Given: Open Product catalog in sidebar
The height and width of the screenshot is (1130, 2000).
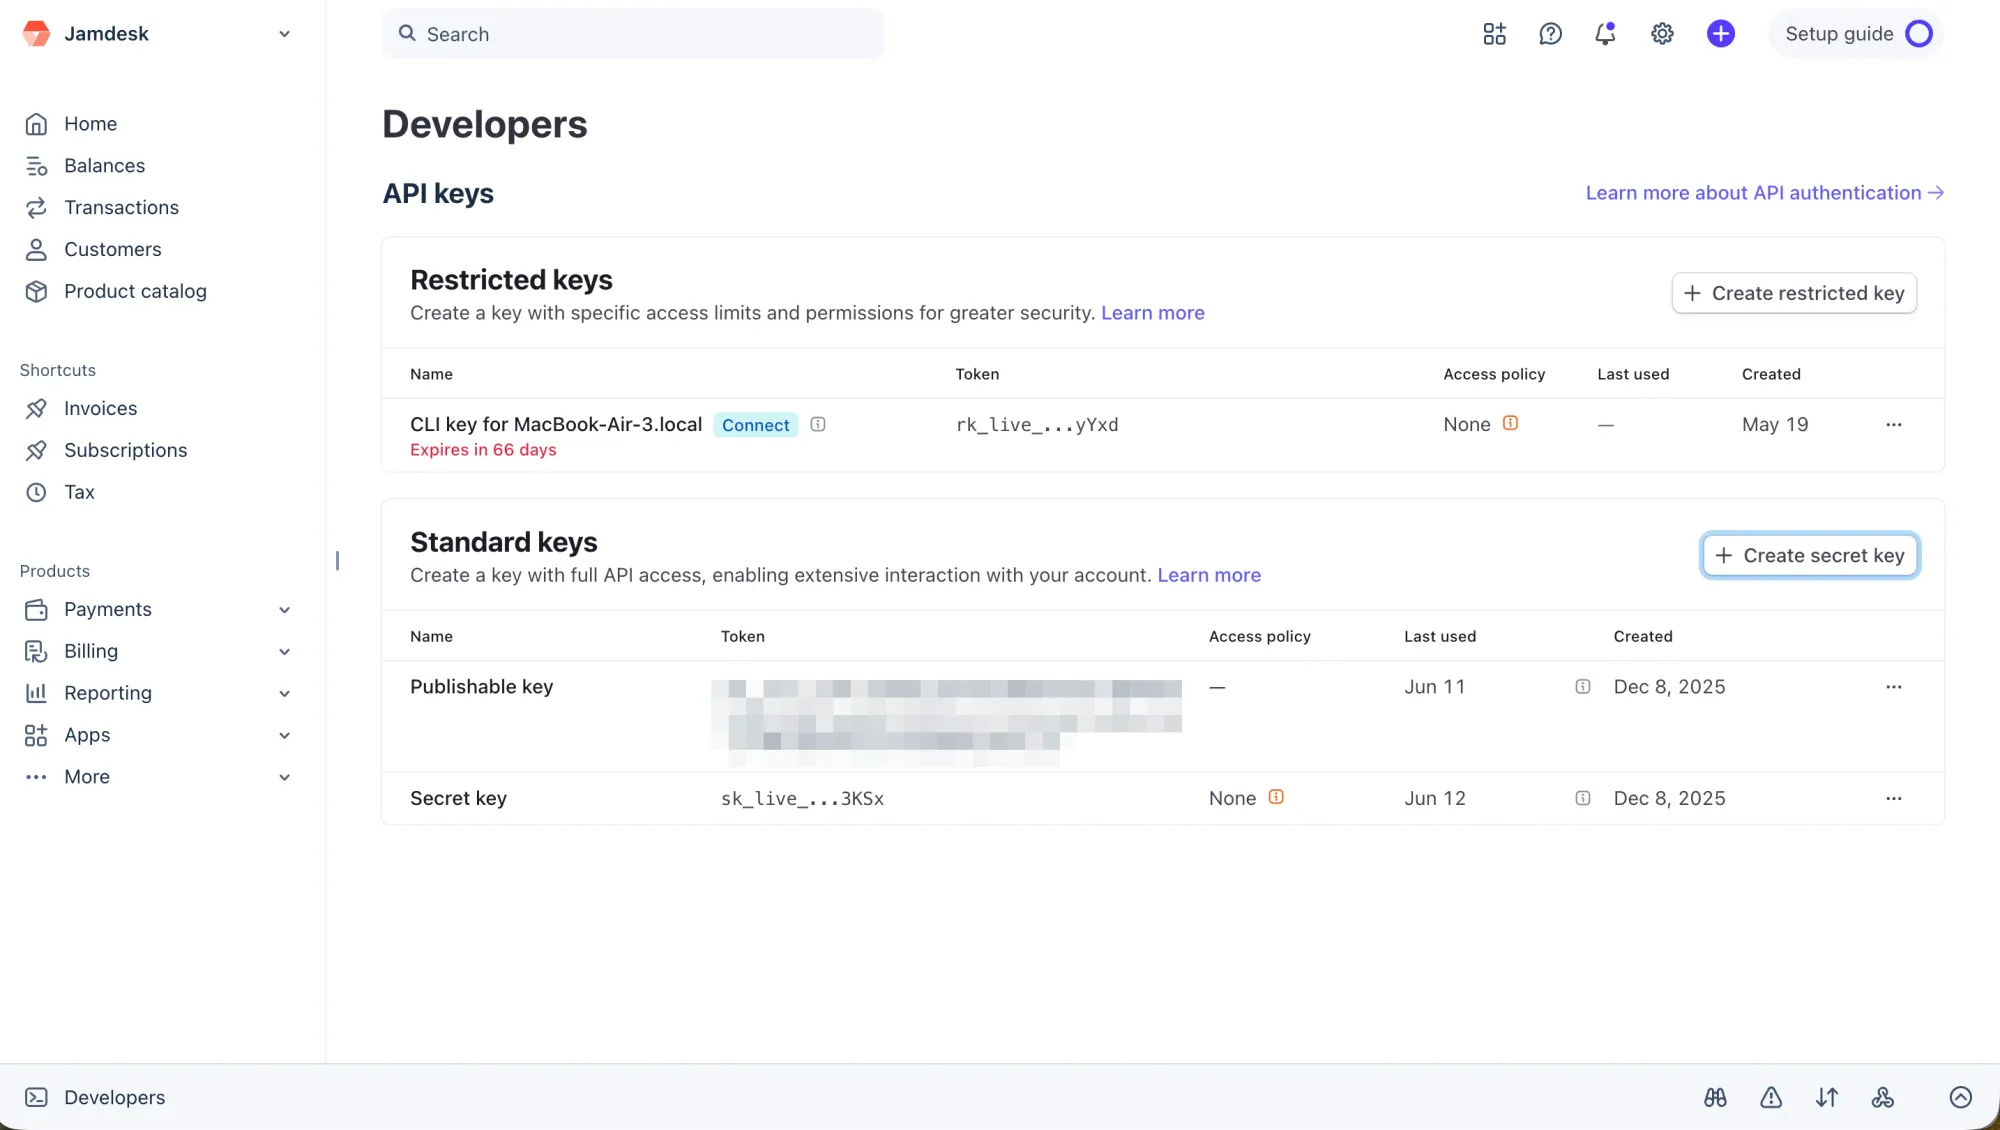Looking at the screenshot, I should click(x=135, y=292).
